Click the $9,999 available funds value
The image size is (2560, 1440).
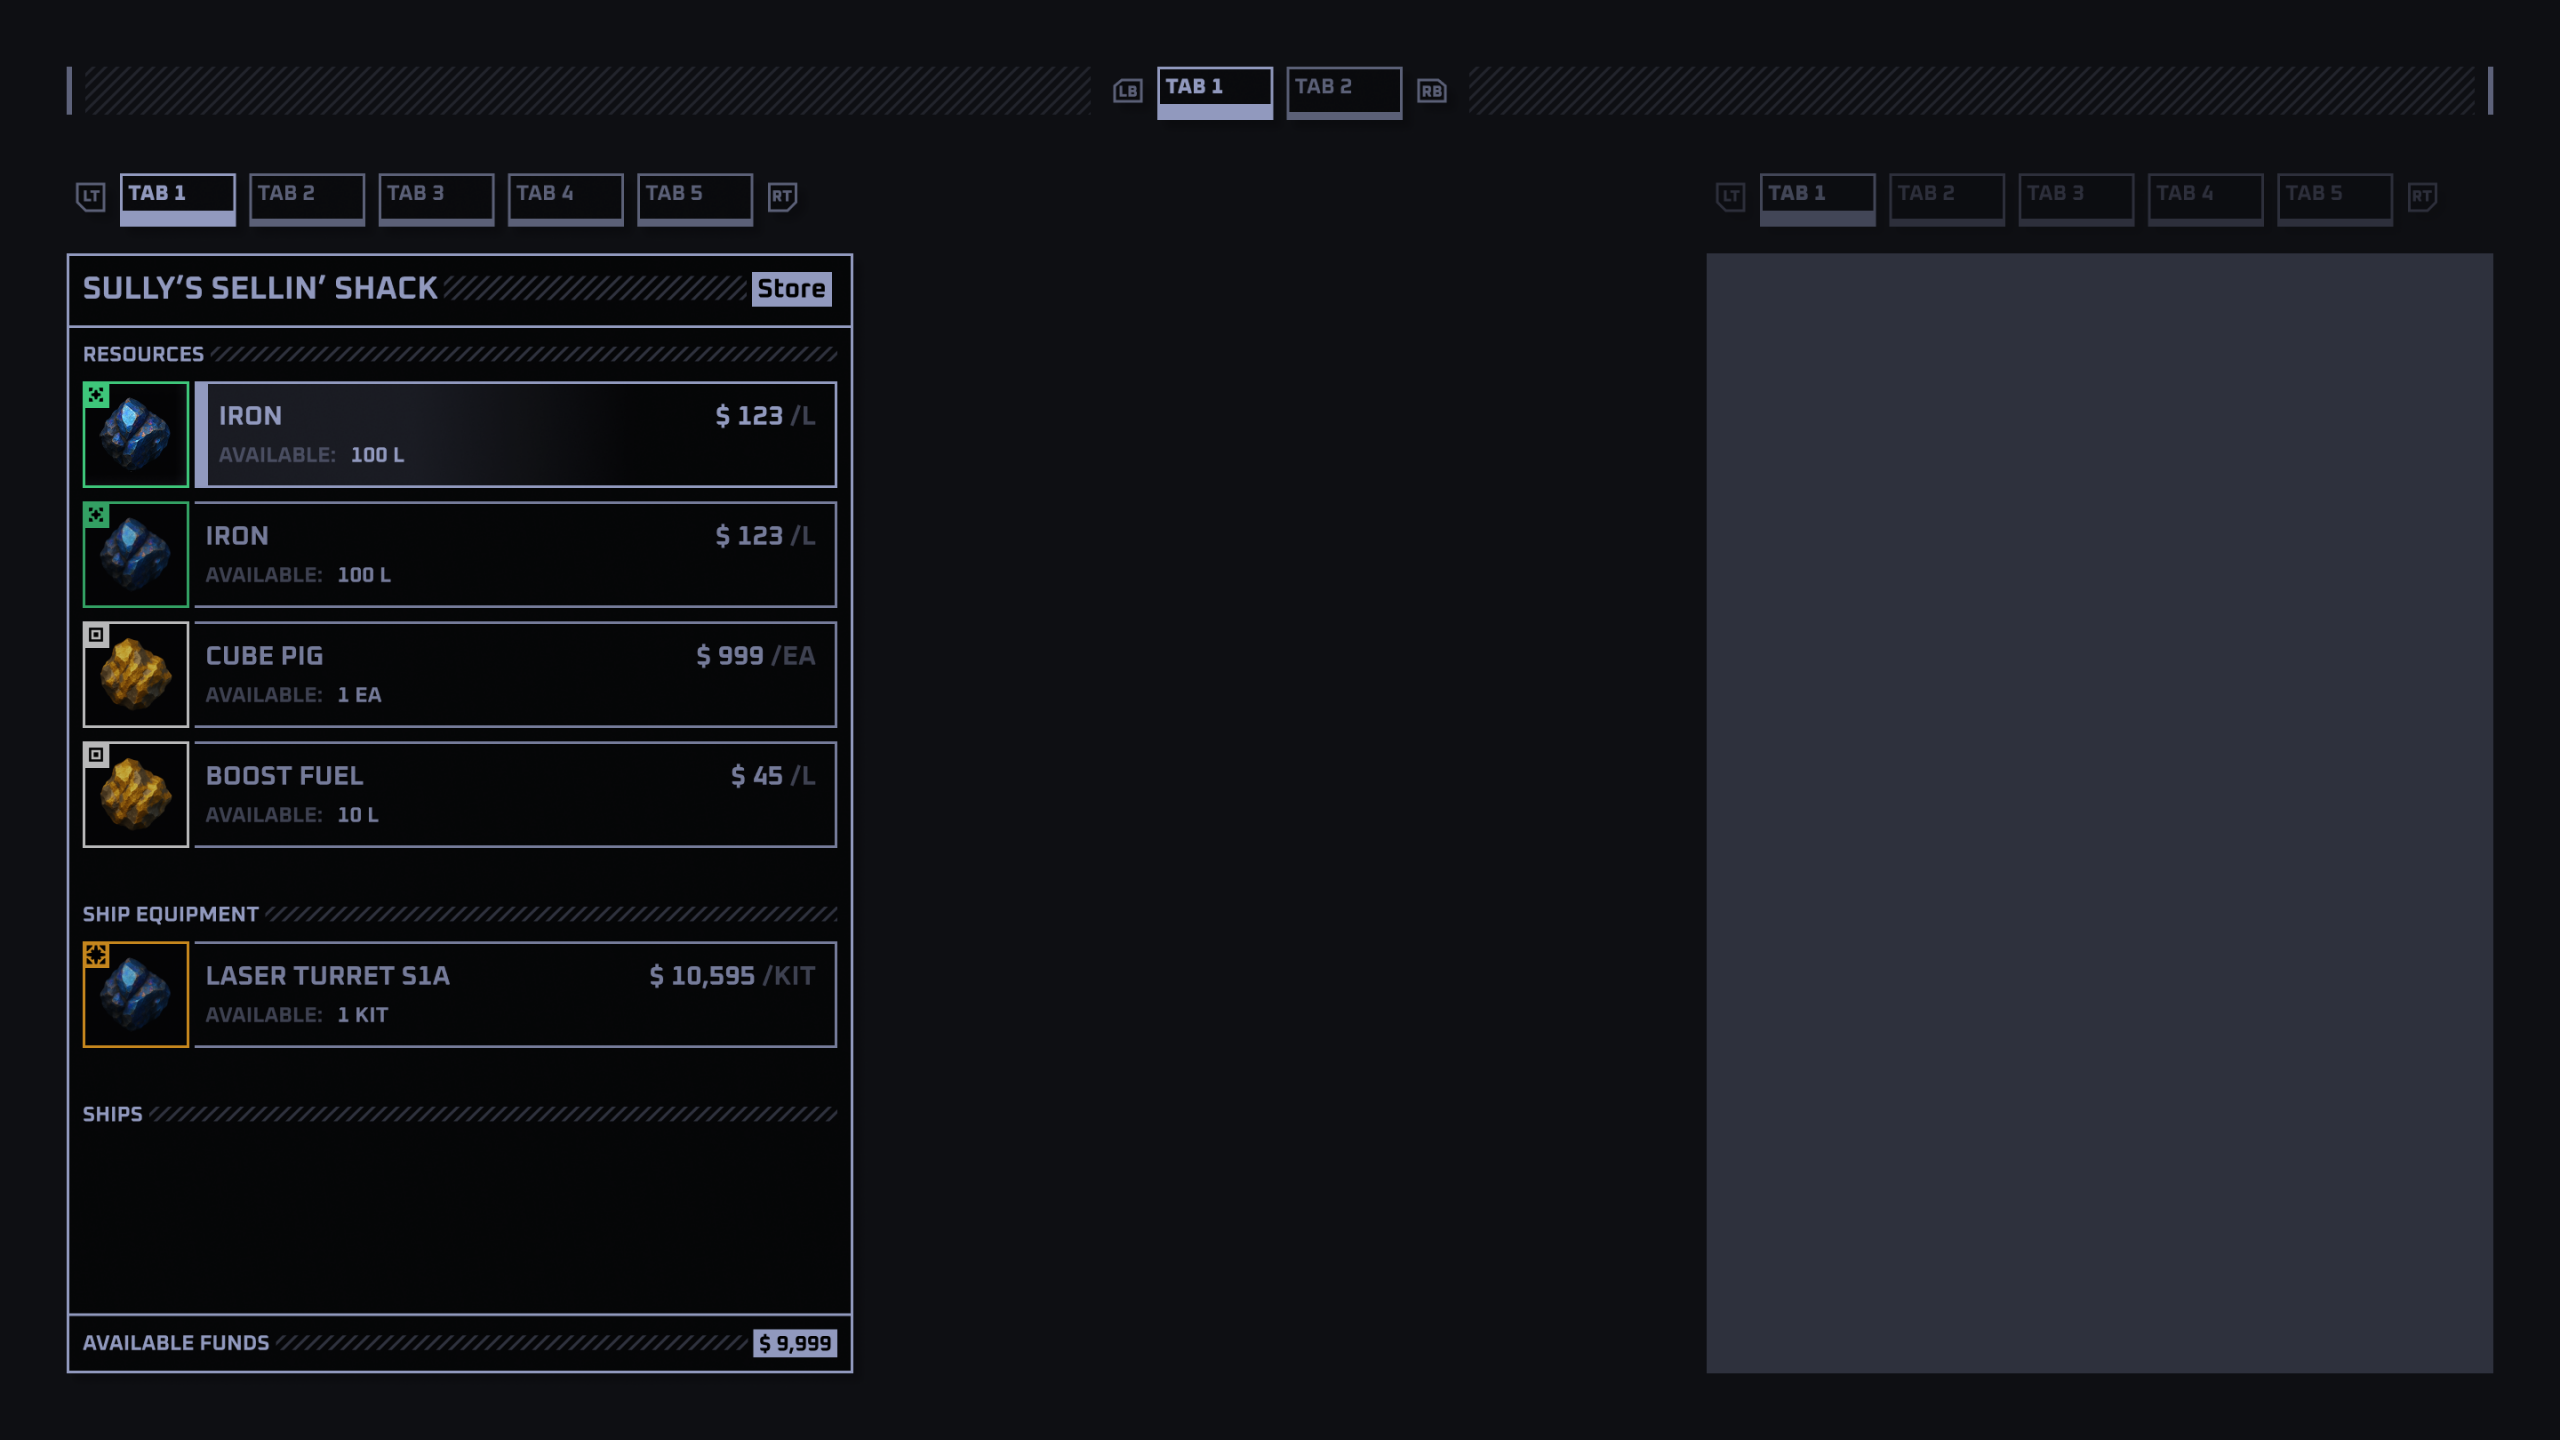point(794,1343)
